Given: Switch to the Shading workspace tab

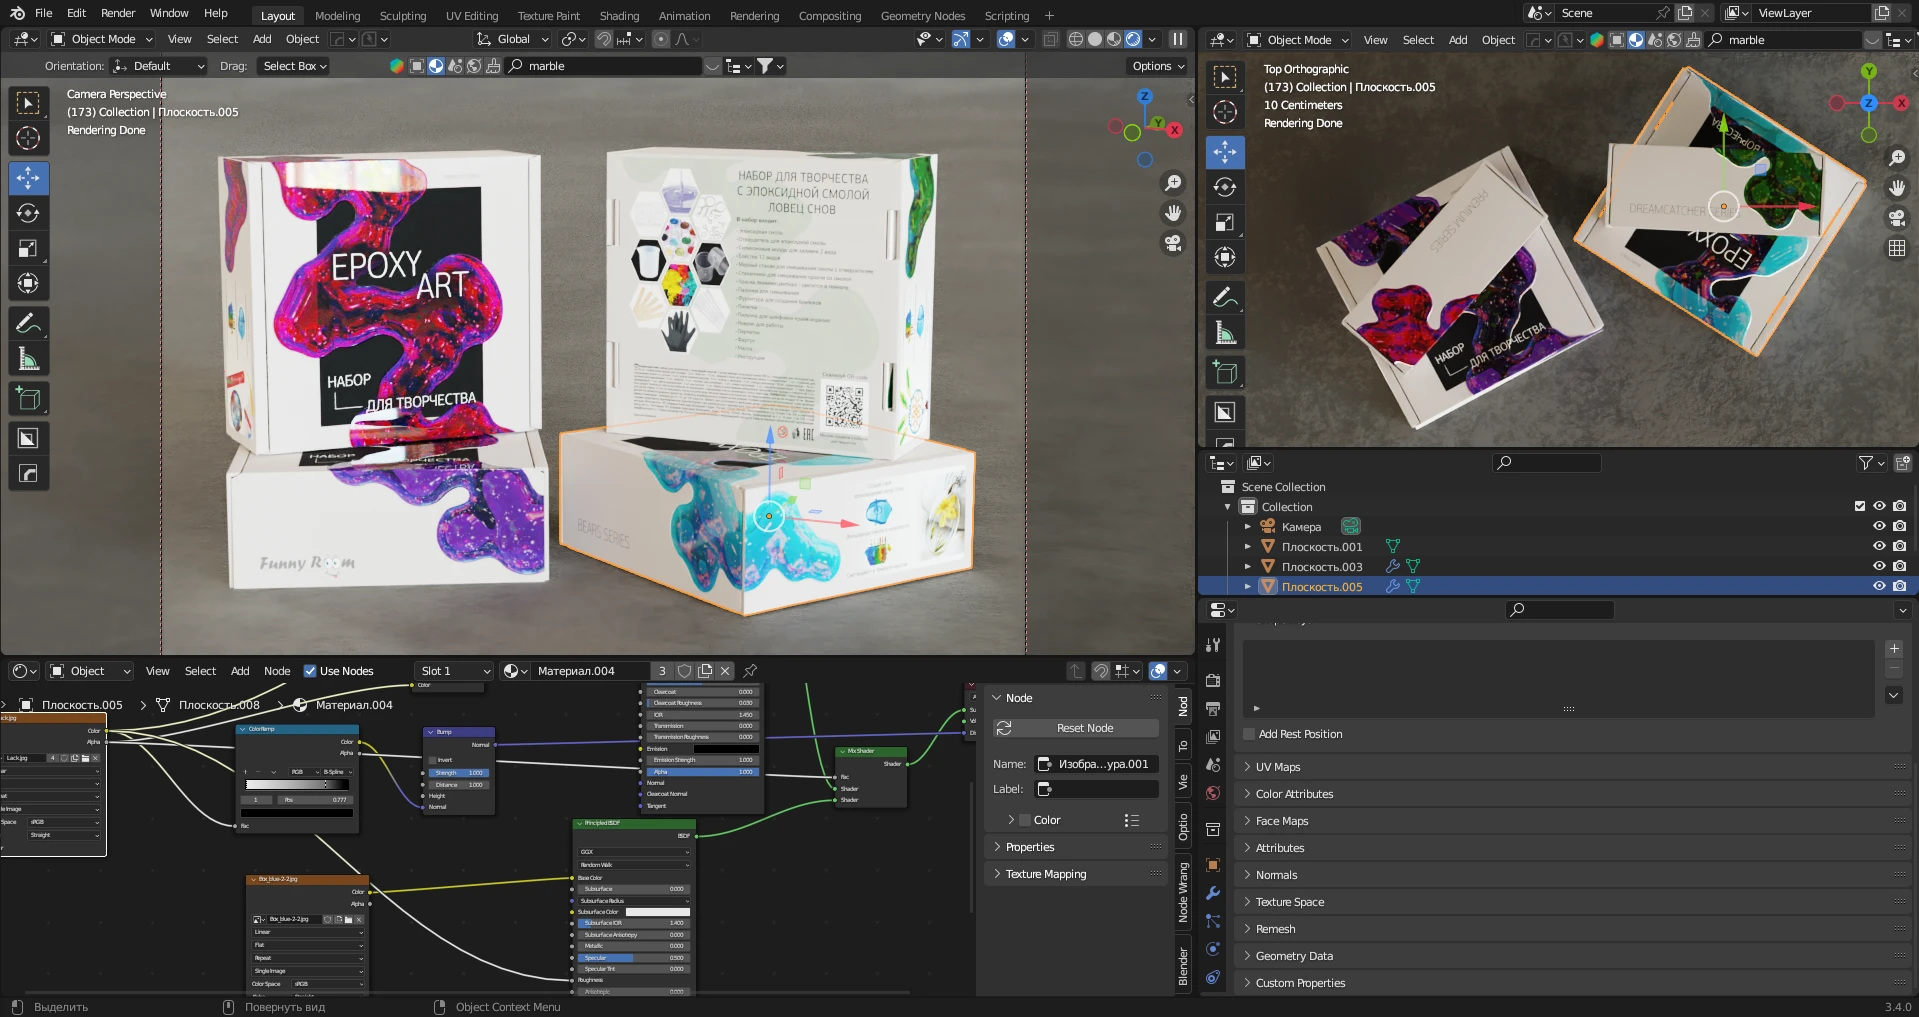Looking at the screenshot, I should 618,15.
